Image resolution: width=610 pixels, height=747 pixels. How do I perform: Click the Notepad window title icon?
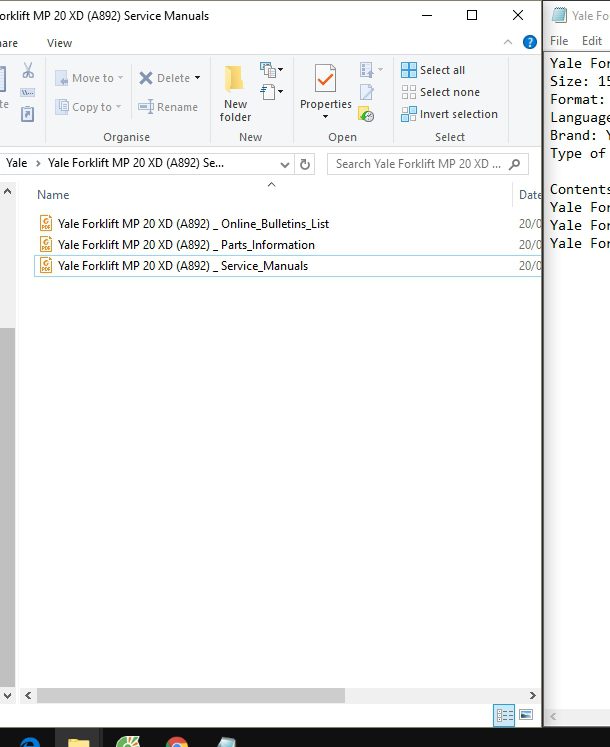pyautogui.click(x=559, y=15)
